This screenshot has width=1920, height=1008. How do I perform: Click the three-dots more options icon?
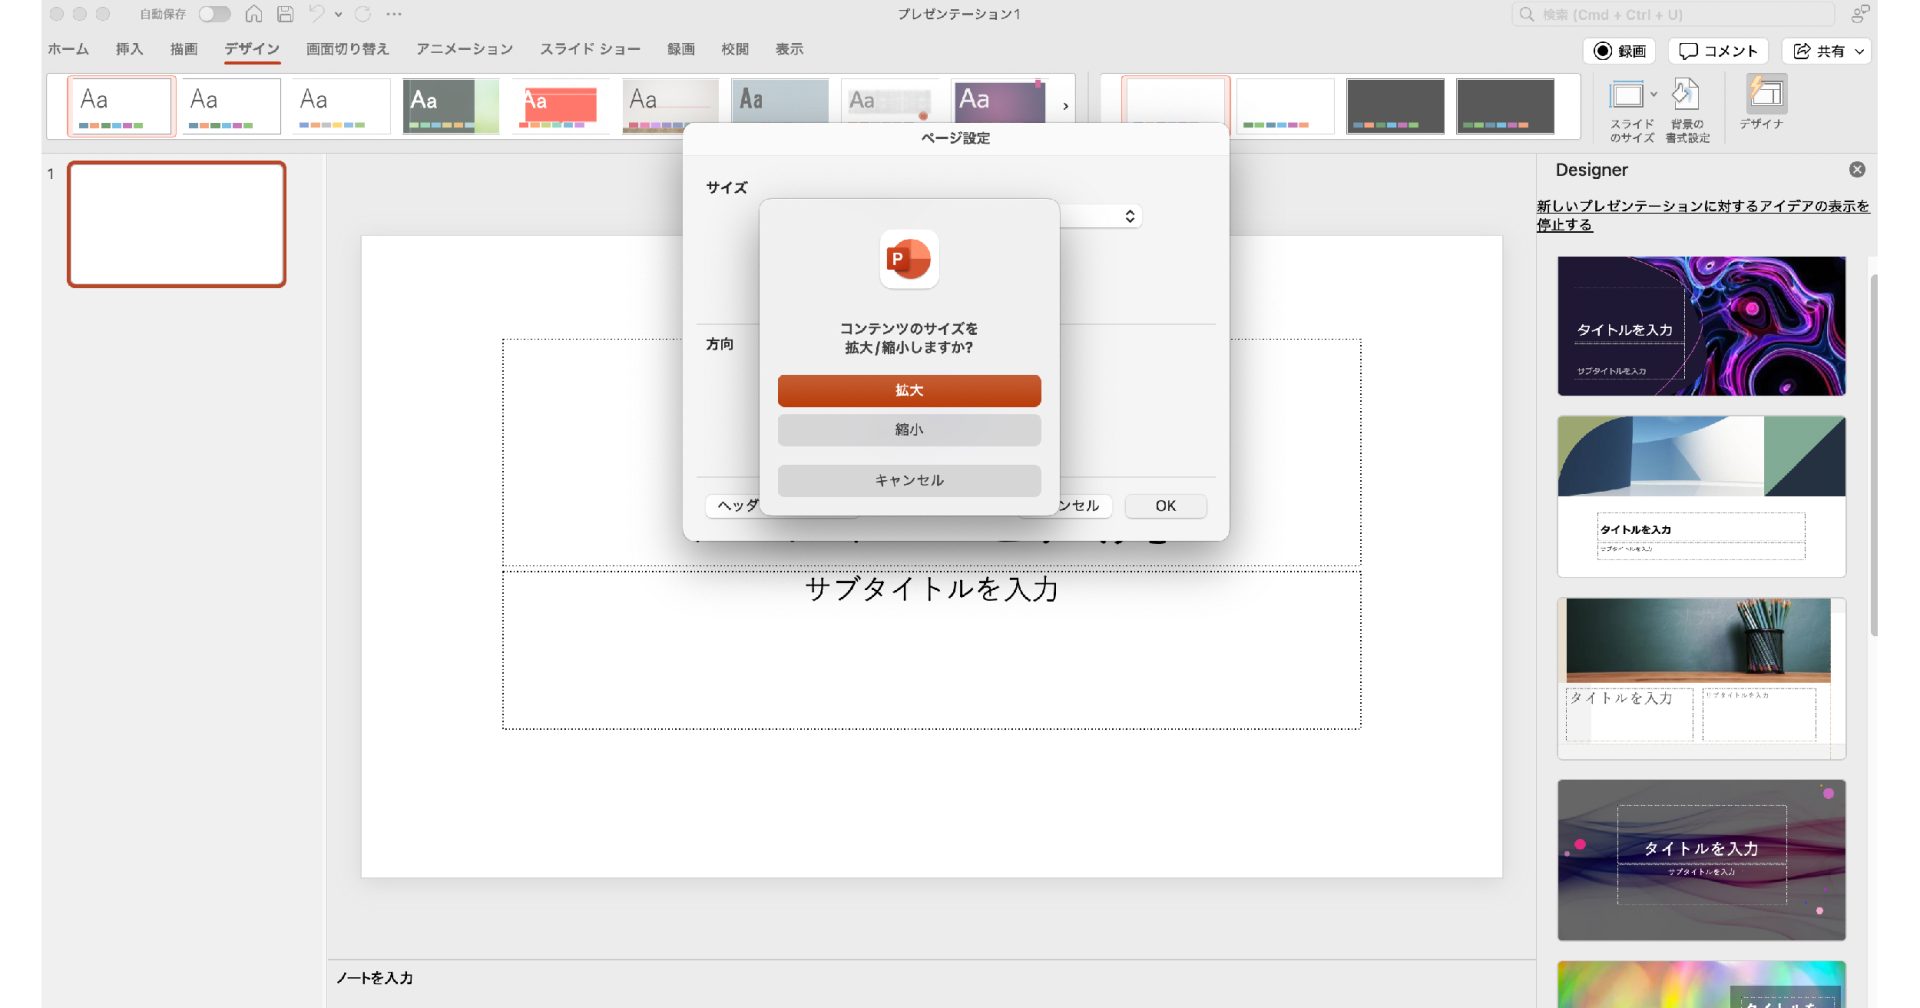(394, 14)
